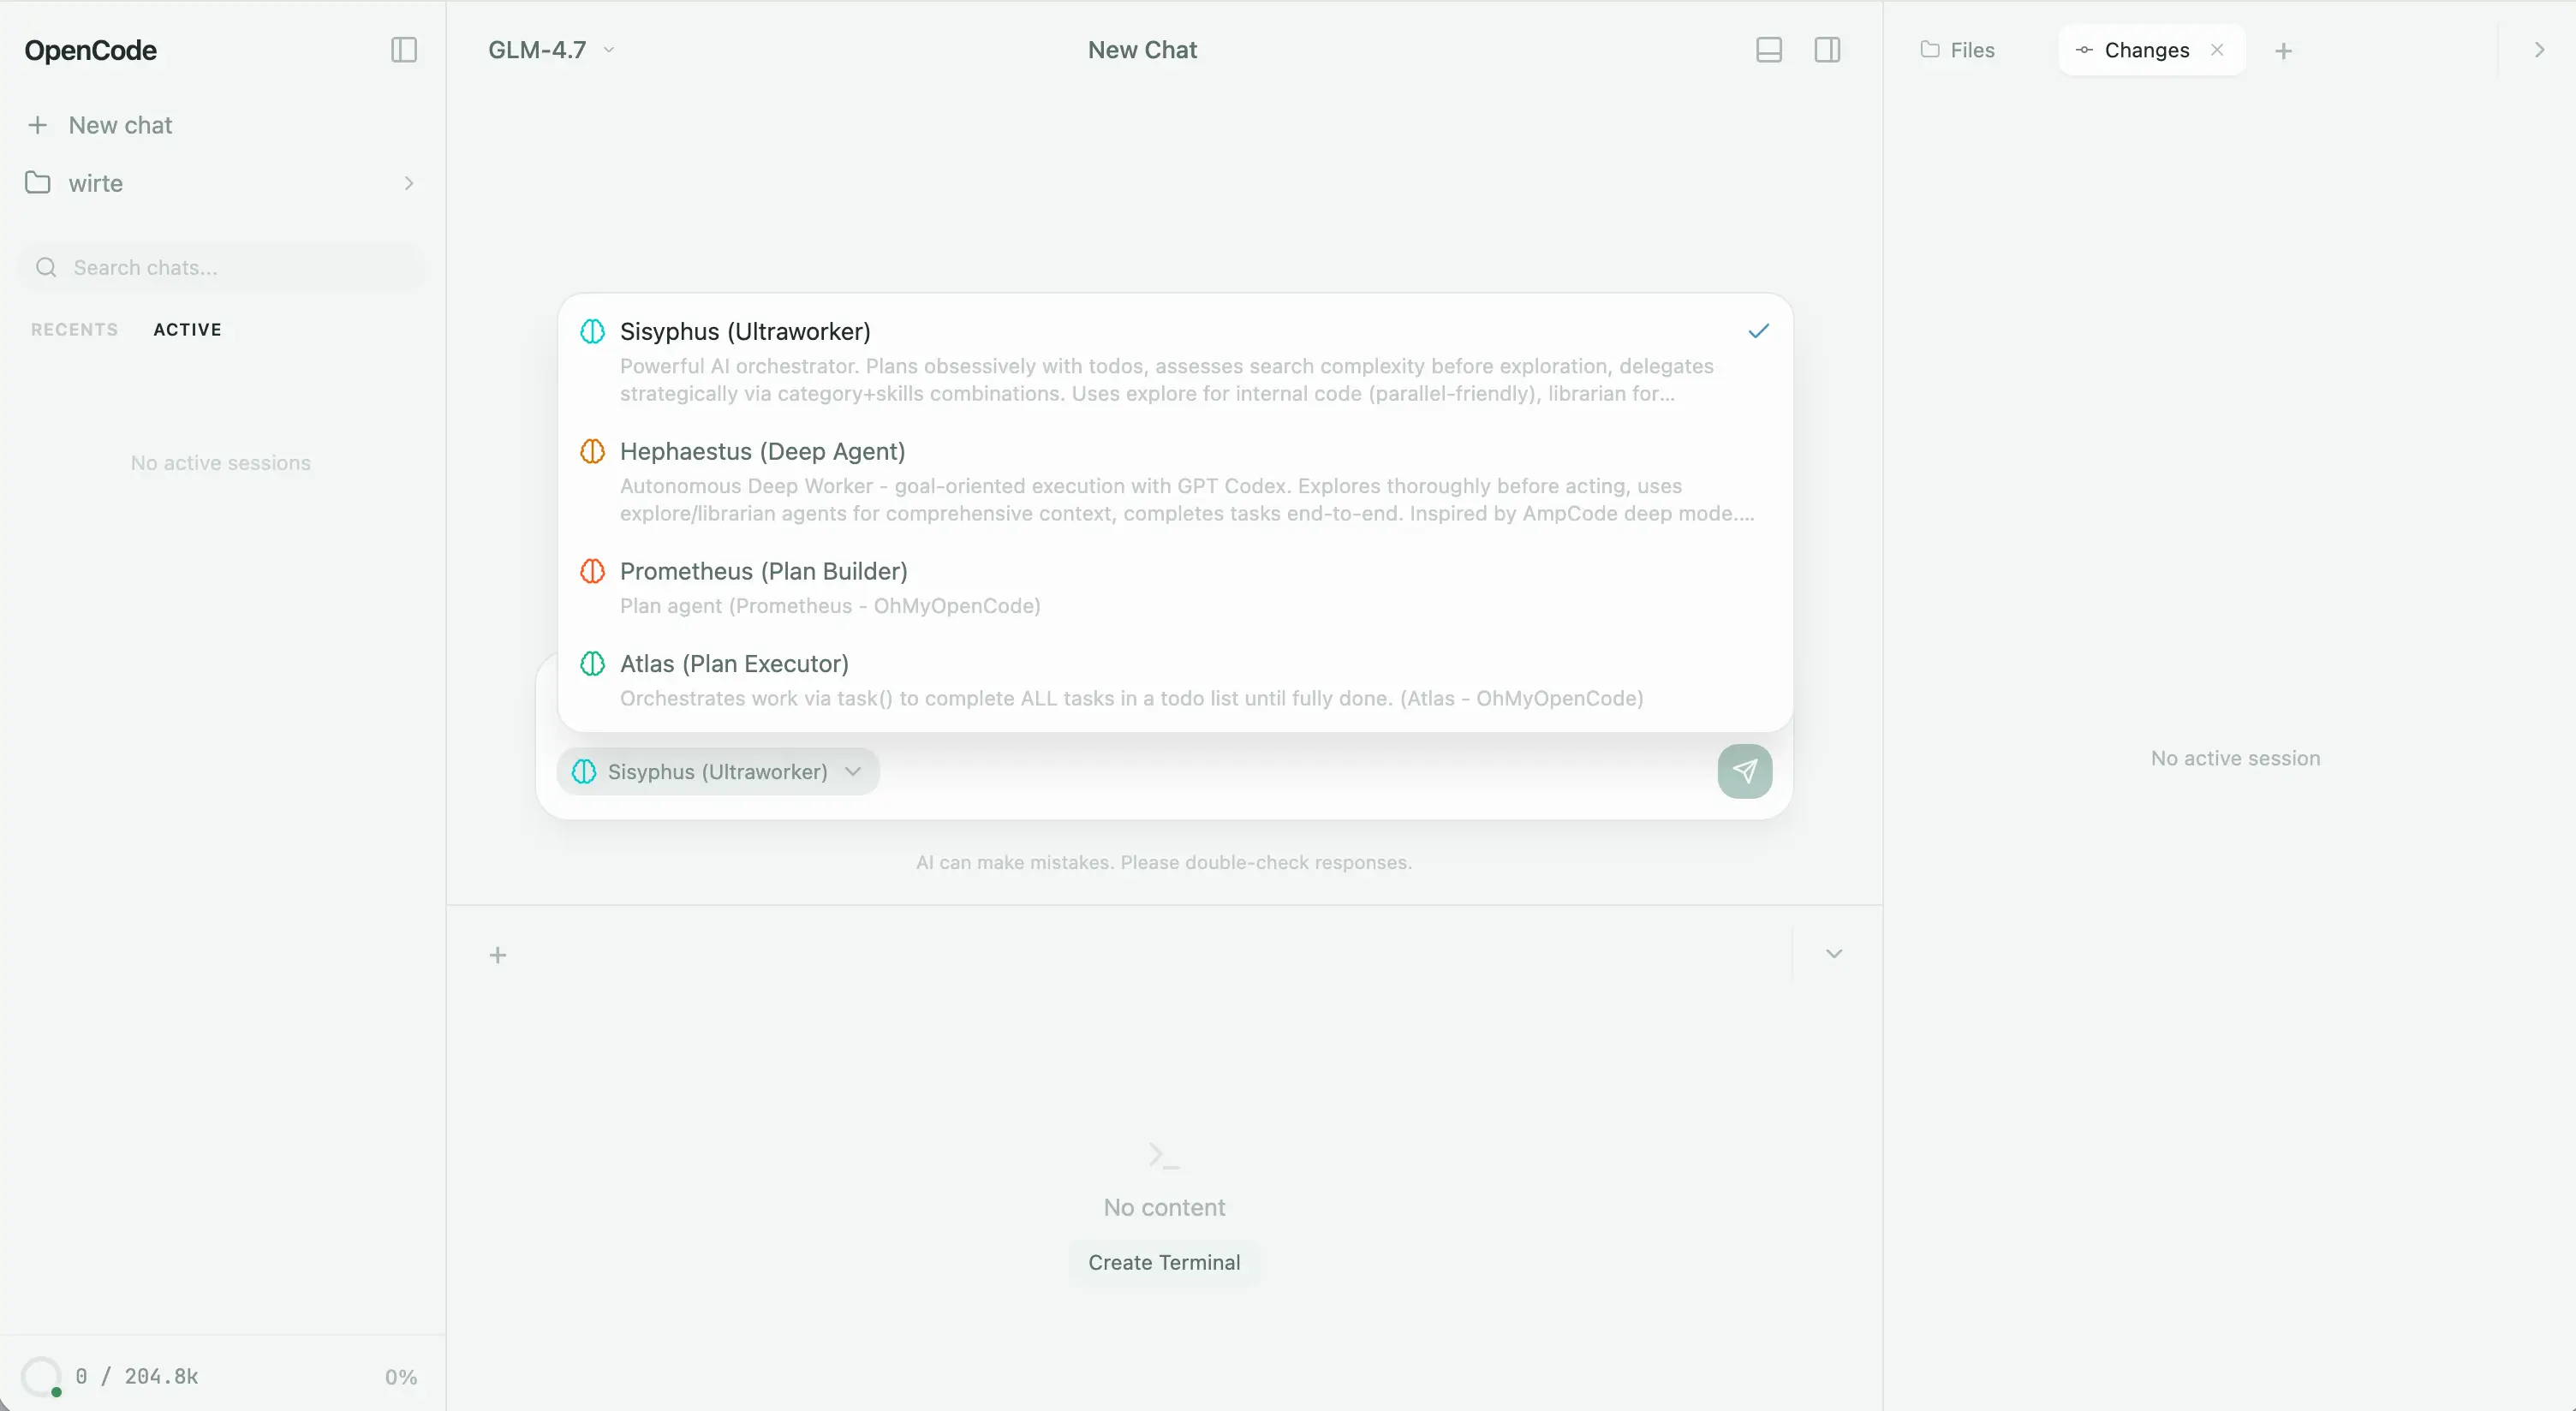This screenshot has width=2576, height=1411.
Task: Collapse the terminal panel chevron
Action: tap(1833, 954)
